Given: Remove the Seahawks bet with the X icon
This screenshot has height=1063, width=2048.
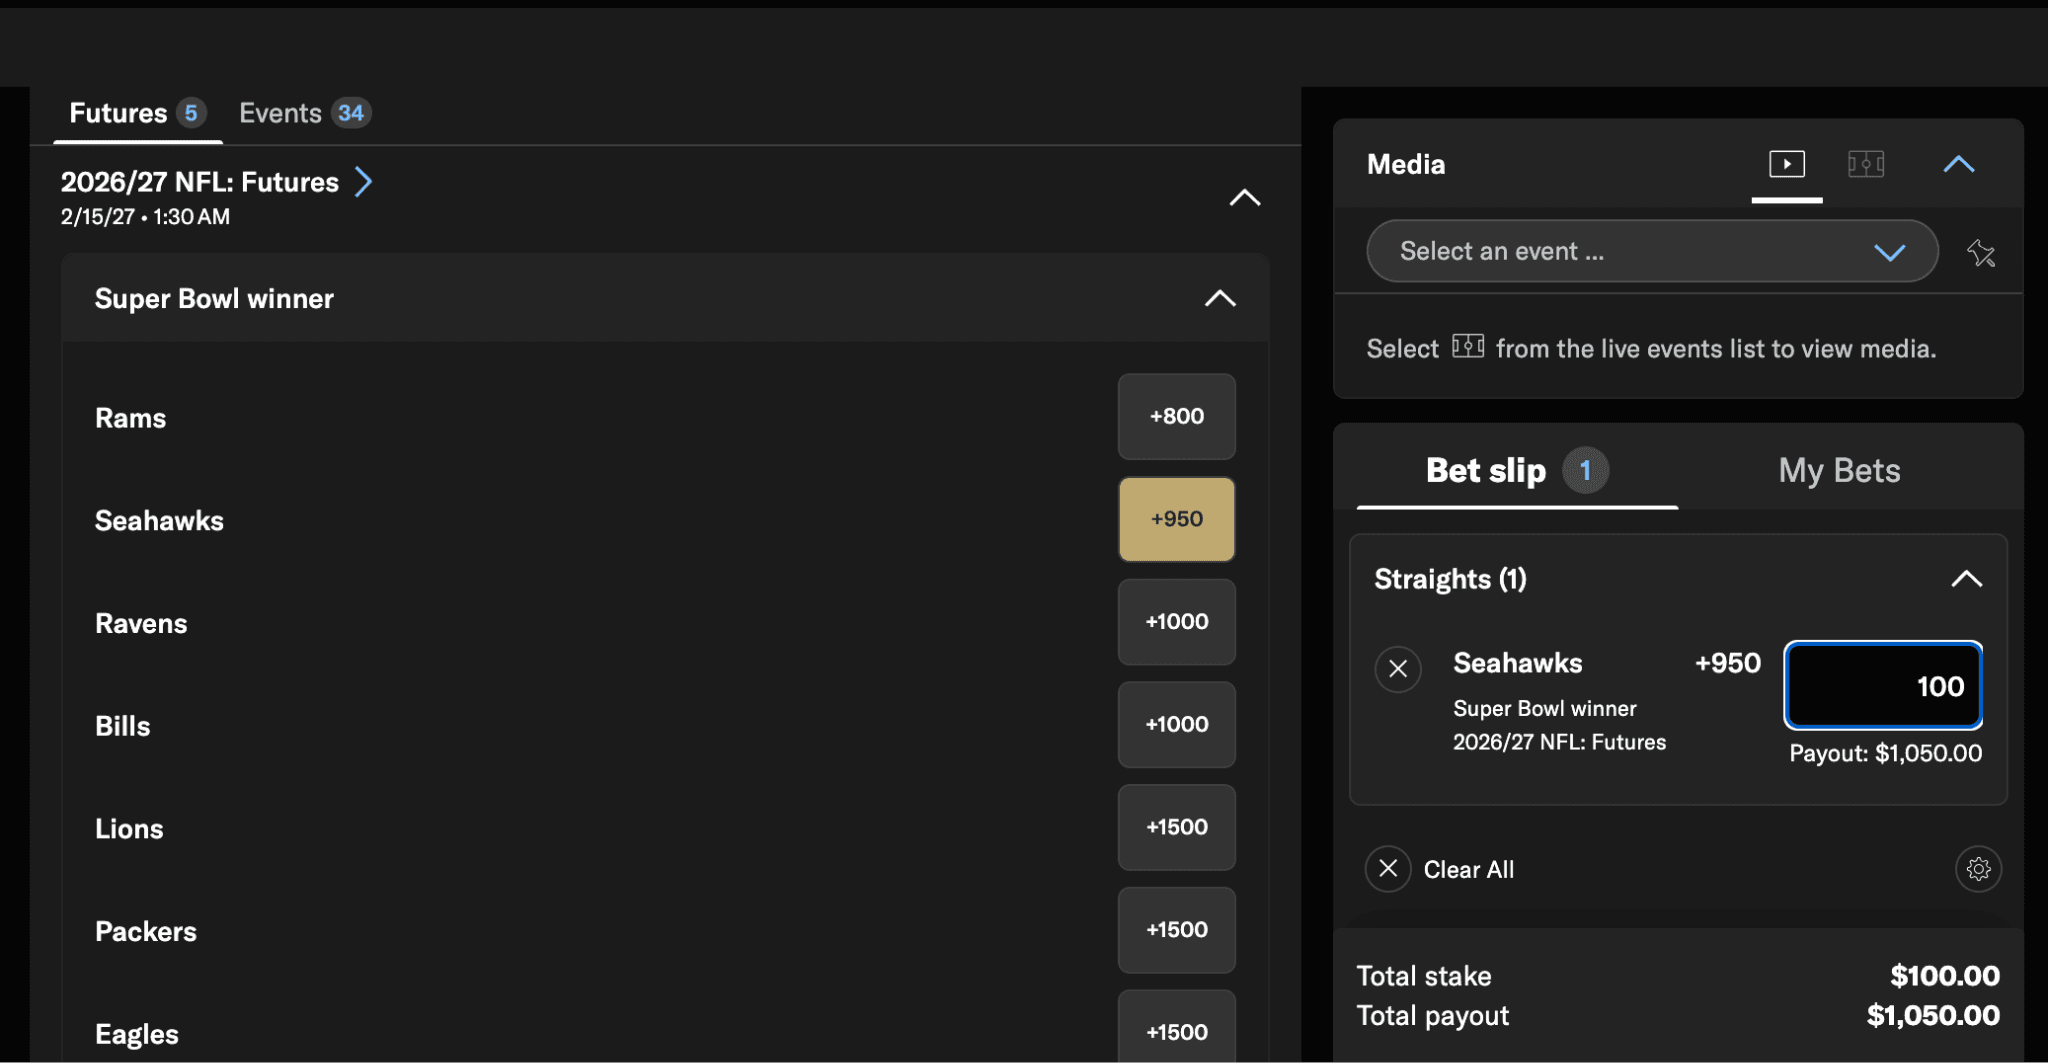Looking at the screenshot, I should coord(1398,669).
